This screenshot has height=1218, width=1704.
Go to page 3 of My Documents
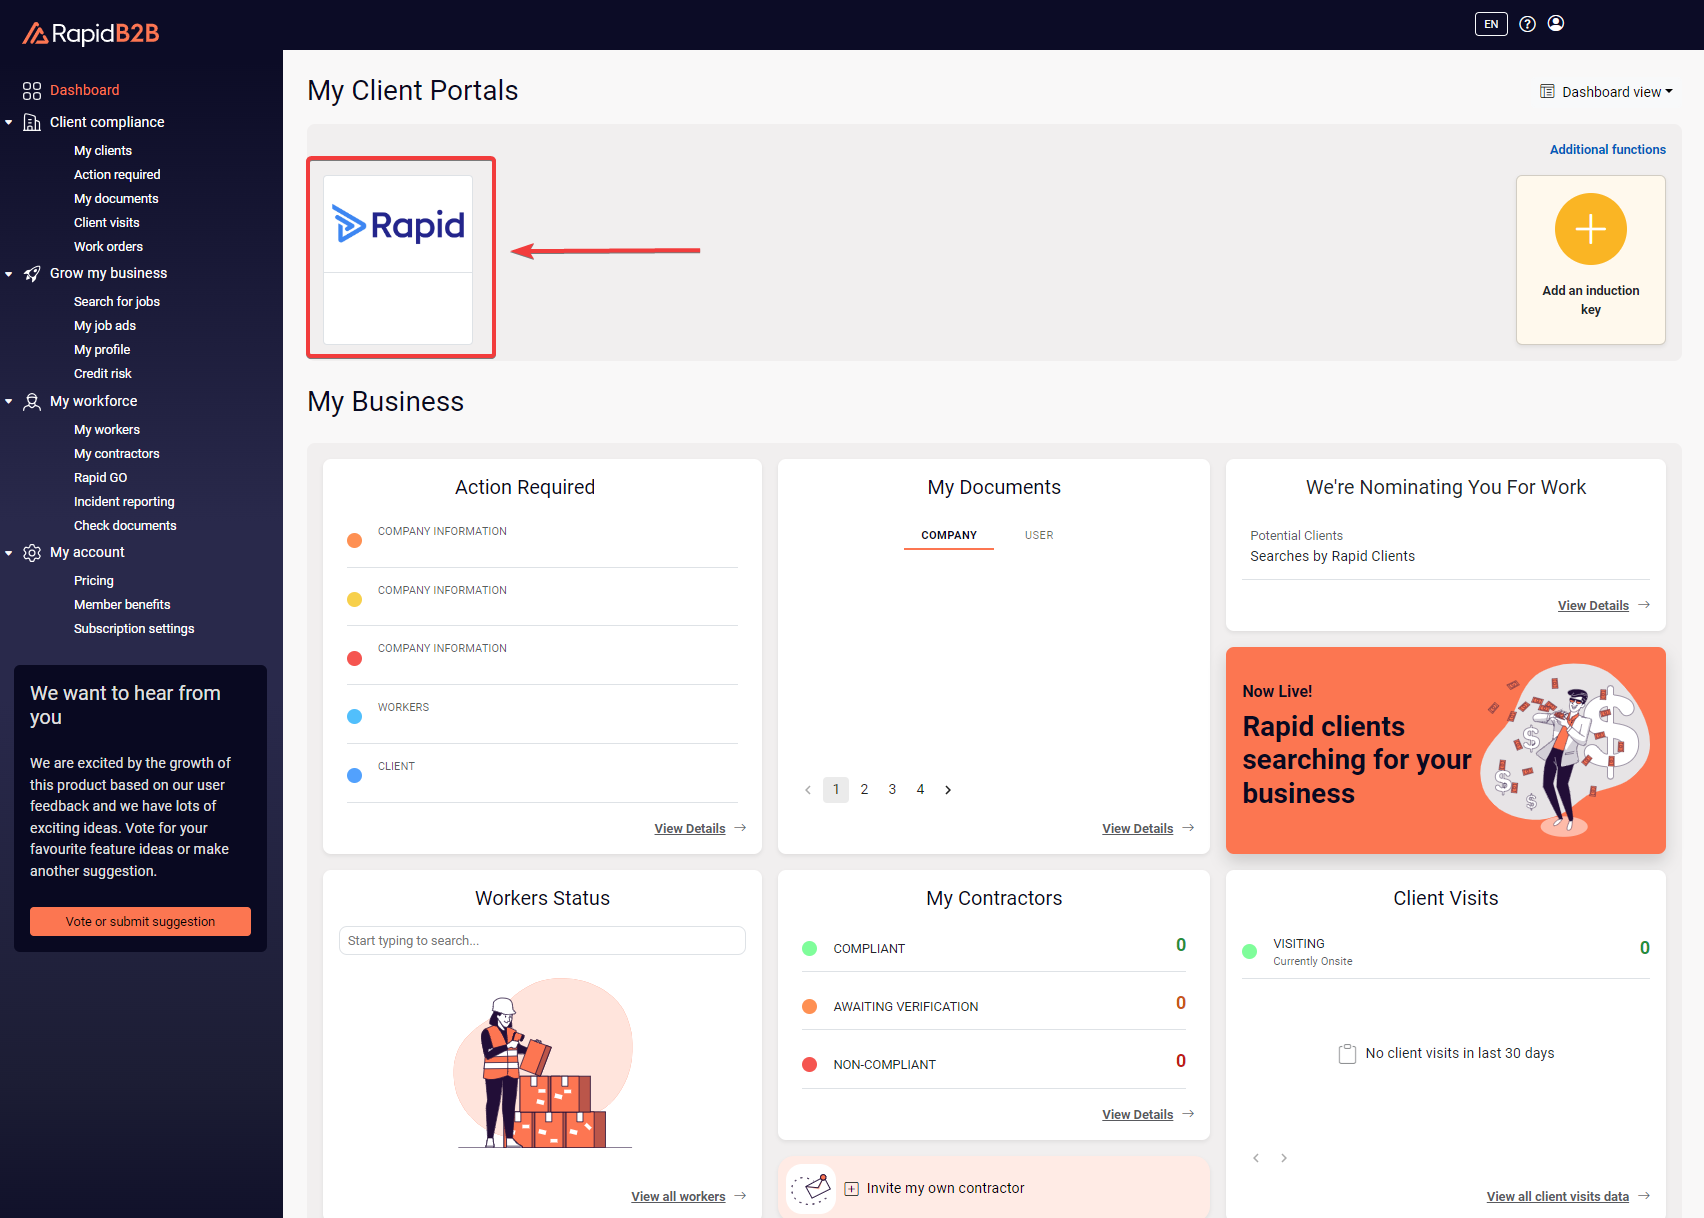click(892, 790)
